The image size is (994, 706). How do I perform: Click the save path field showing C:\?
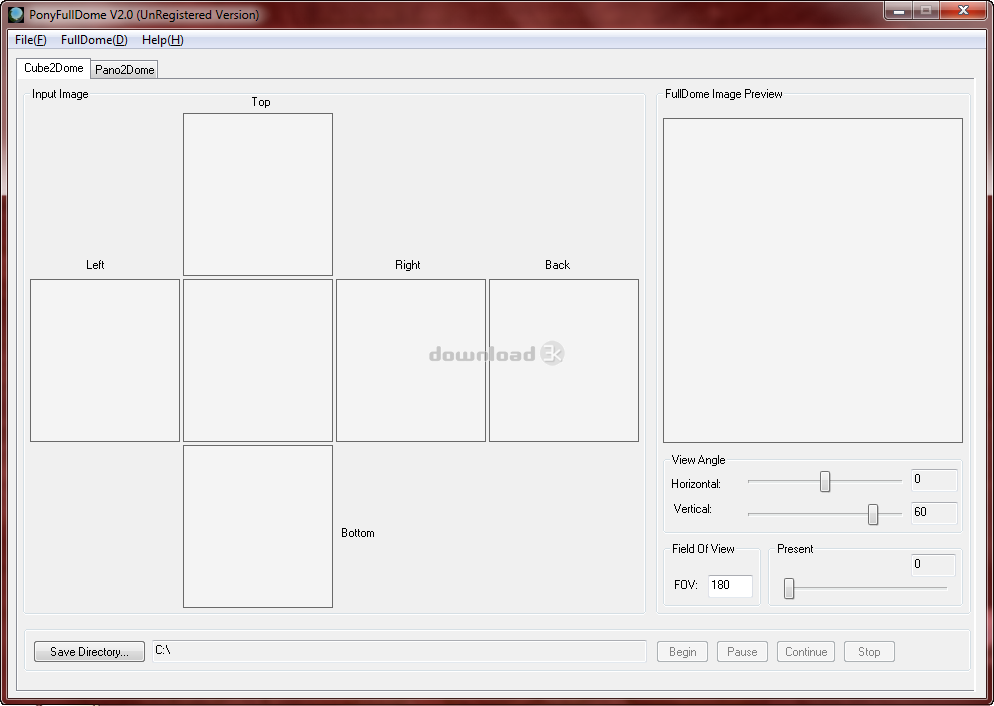tap(399, 651)
